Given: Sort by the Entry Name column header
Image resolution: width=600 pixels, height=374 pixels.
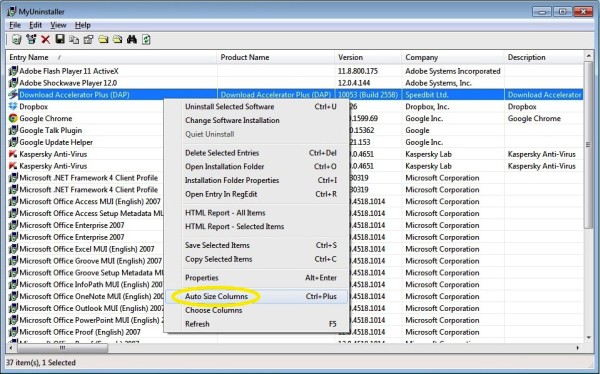Looking at the screenshot, I should tap(112, 57).
